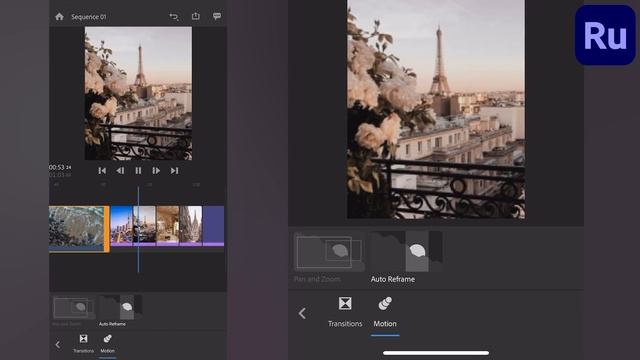
Task: Click the left Eiffel Tower preview monitor
Action: pyautogui.click(x=138, y=93)
